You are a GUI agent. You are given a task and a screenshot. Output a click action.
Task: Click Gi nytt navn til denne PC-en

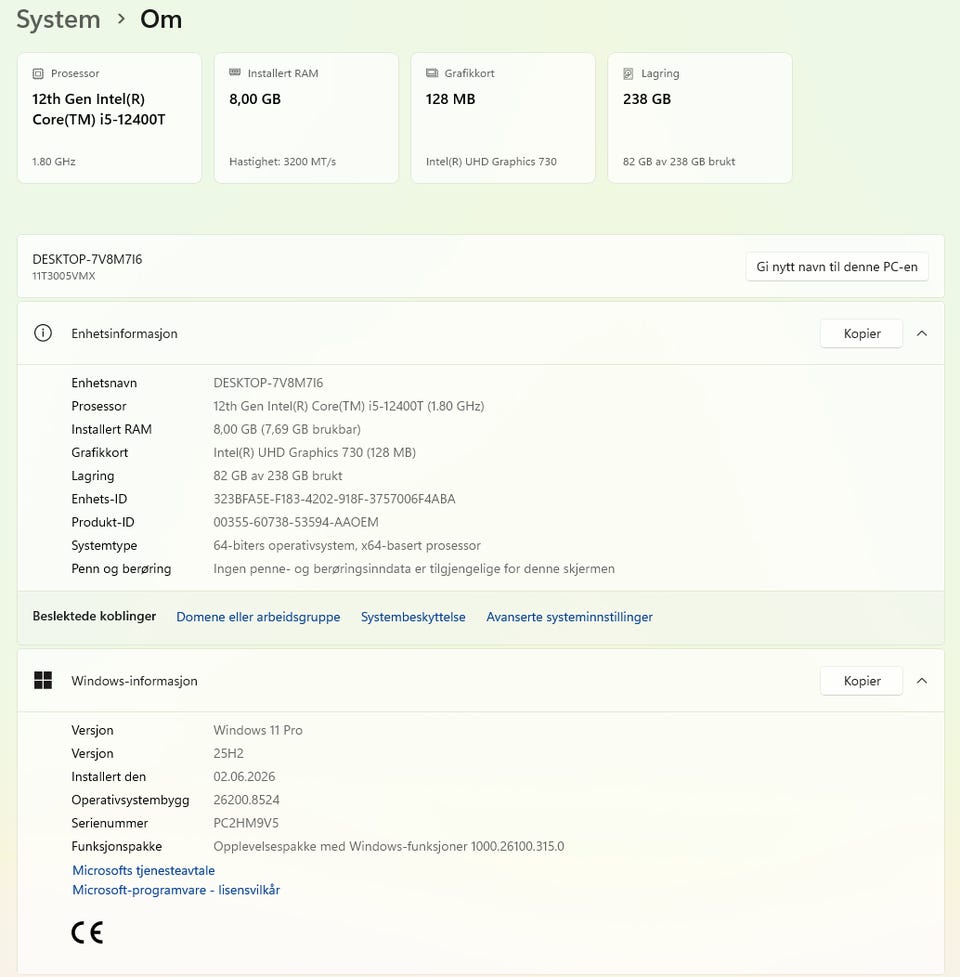tap(837, 267)
